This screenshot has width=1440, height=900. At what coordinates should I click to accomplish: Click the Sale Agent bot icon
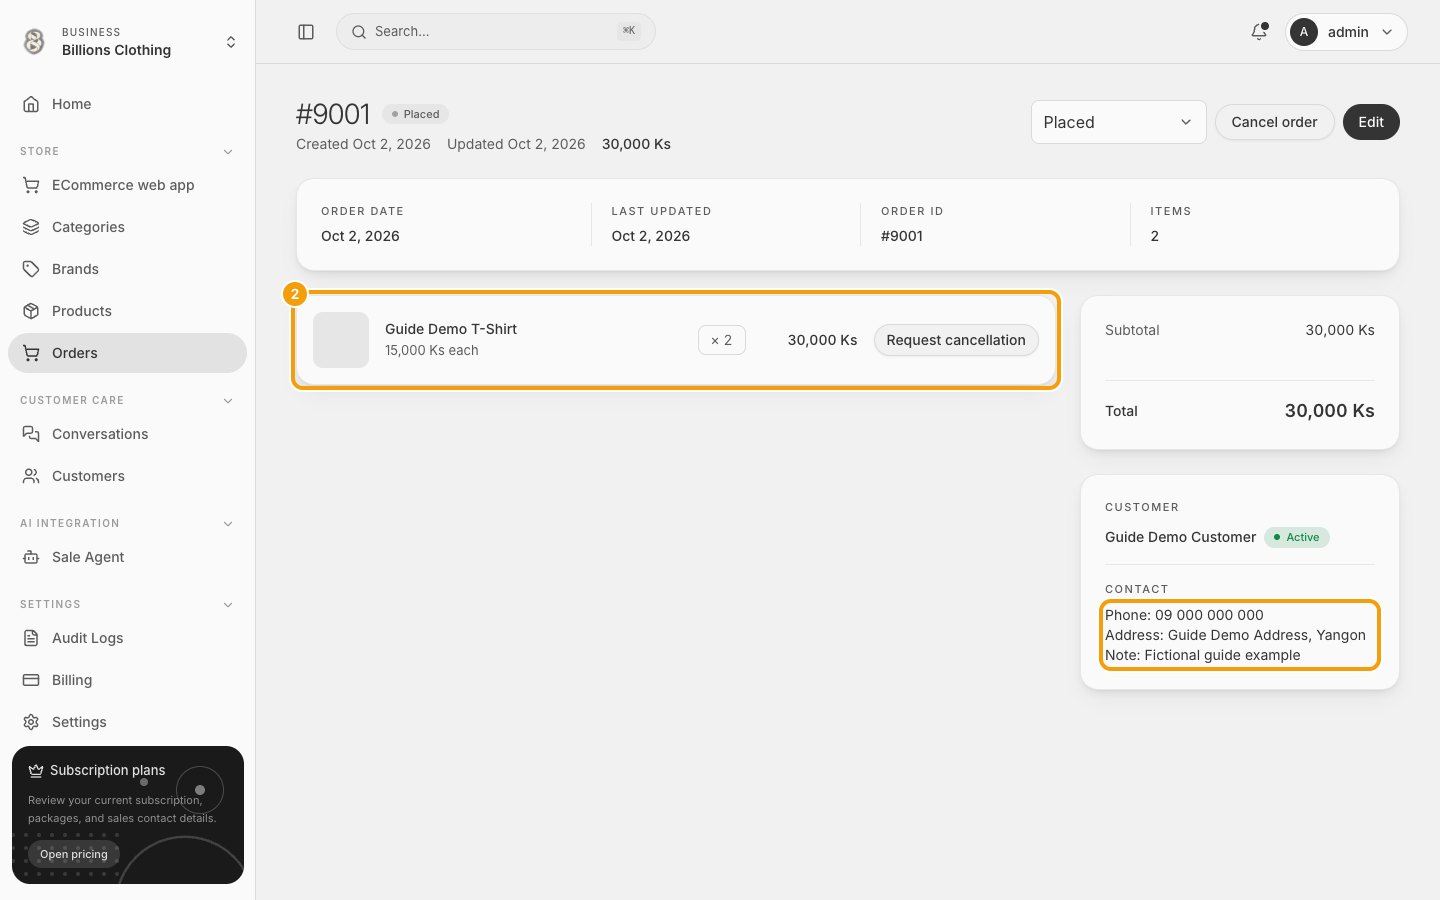click(x=31, y=557)
